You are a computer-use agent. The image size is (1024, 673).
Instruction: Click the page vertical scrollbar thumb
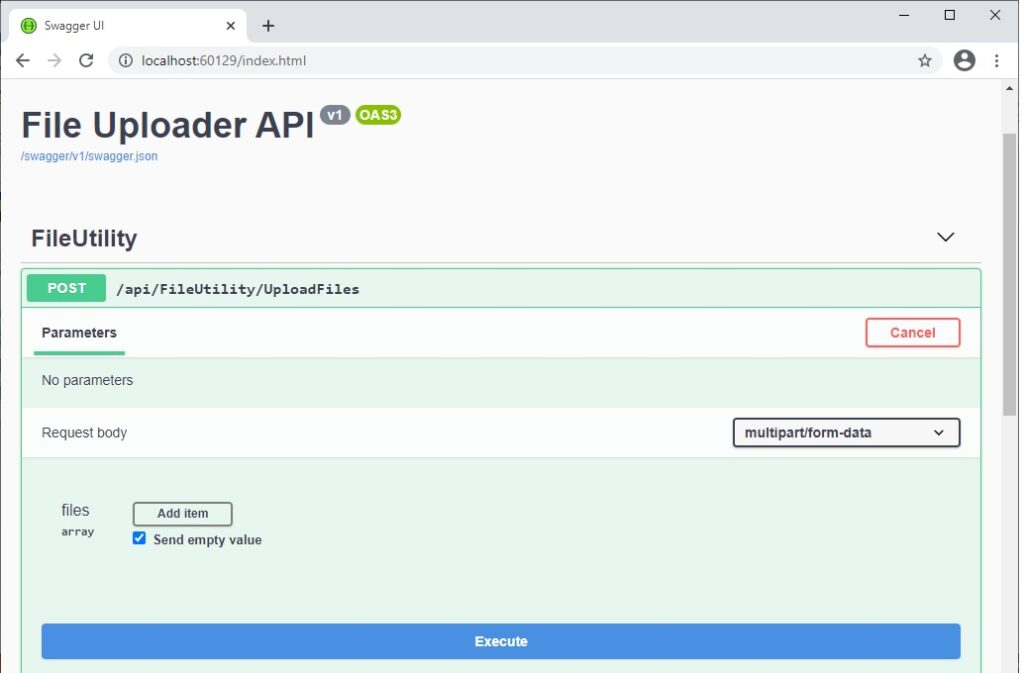click(1010, 274)
